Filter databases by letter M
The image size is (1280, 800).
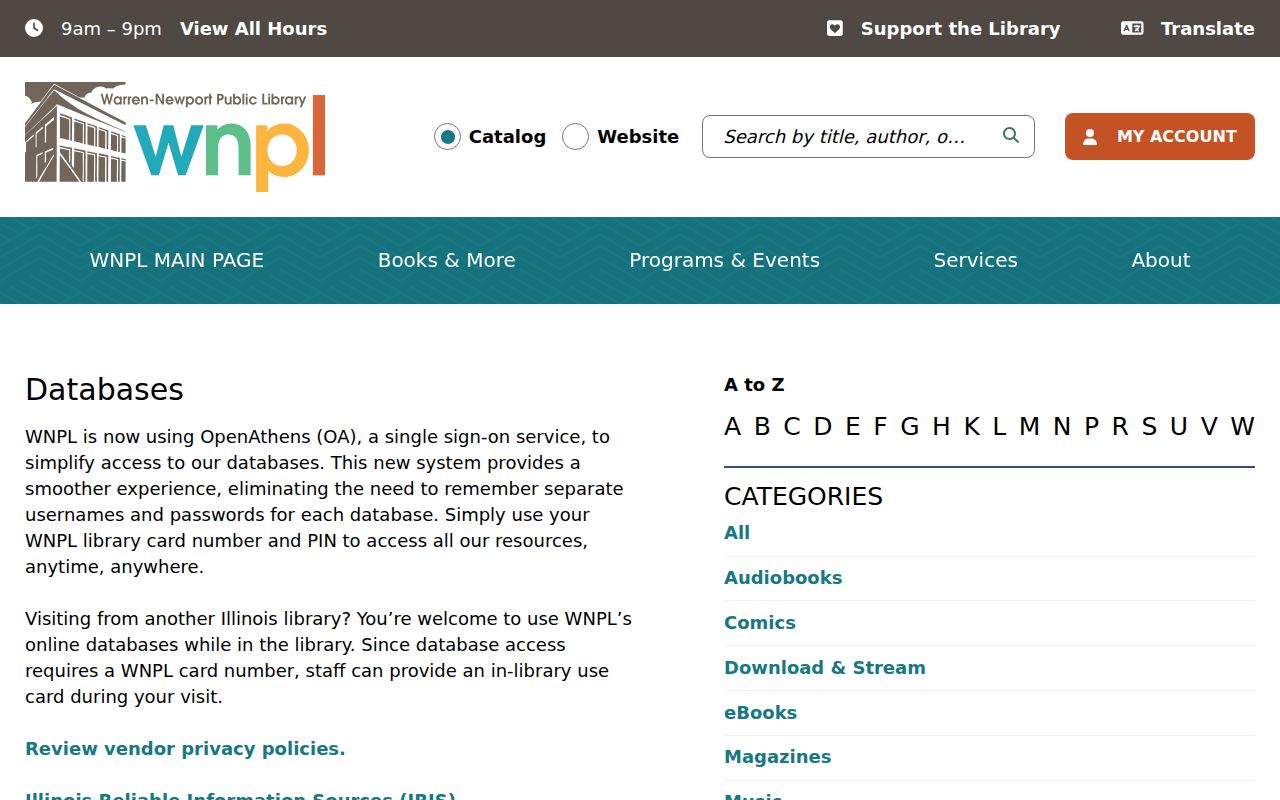tap(1029, 427)
